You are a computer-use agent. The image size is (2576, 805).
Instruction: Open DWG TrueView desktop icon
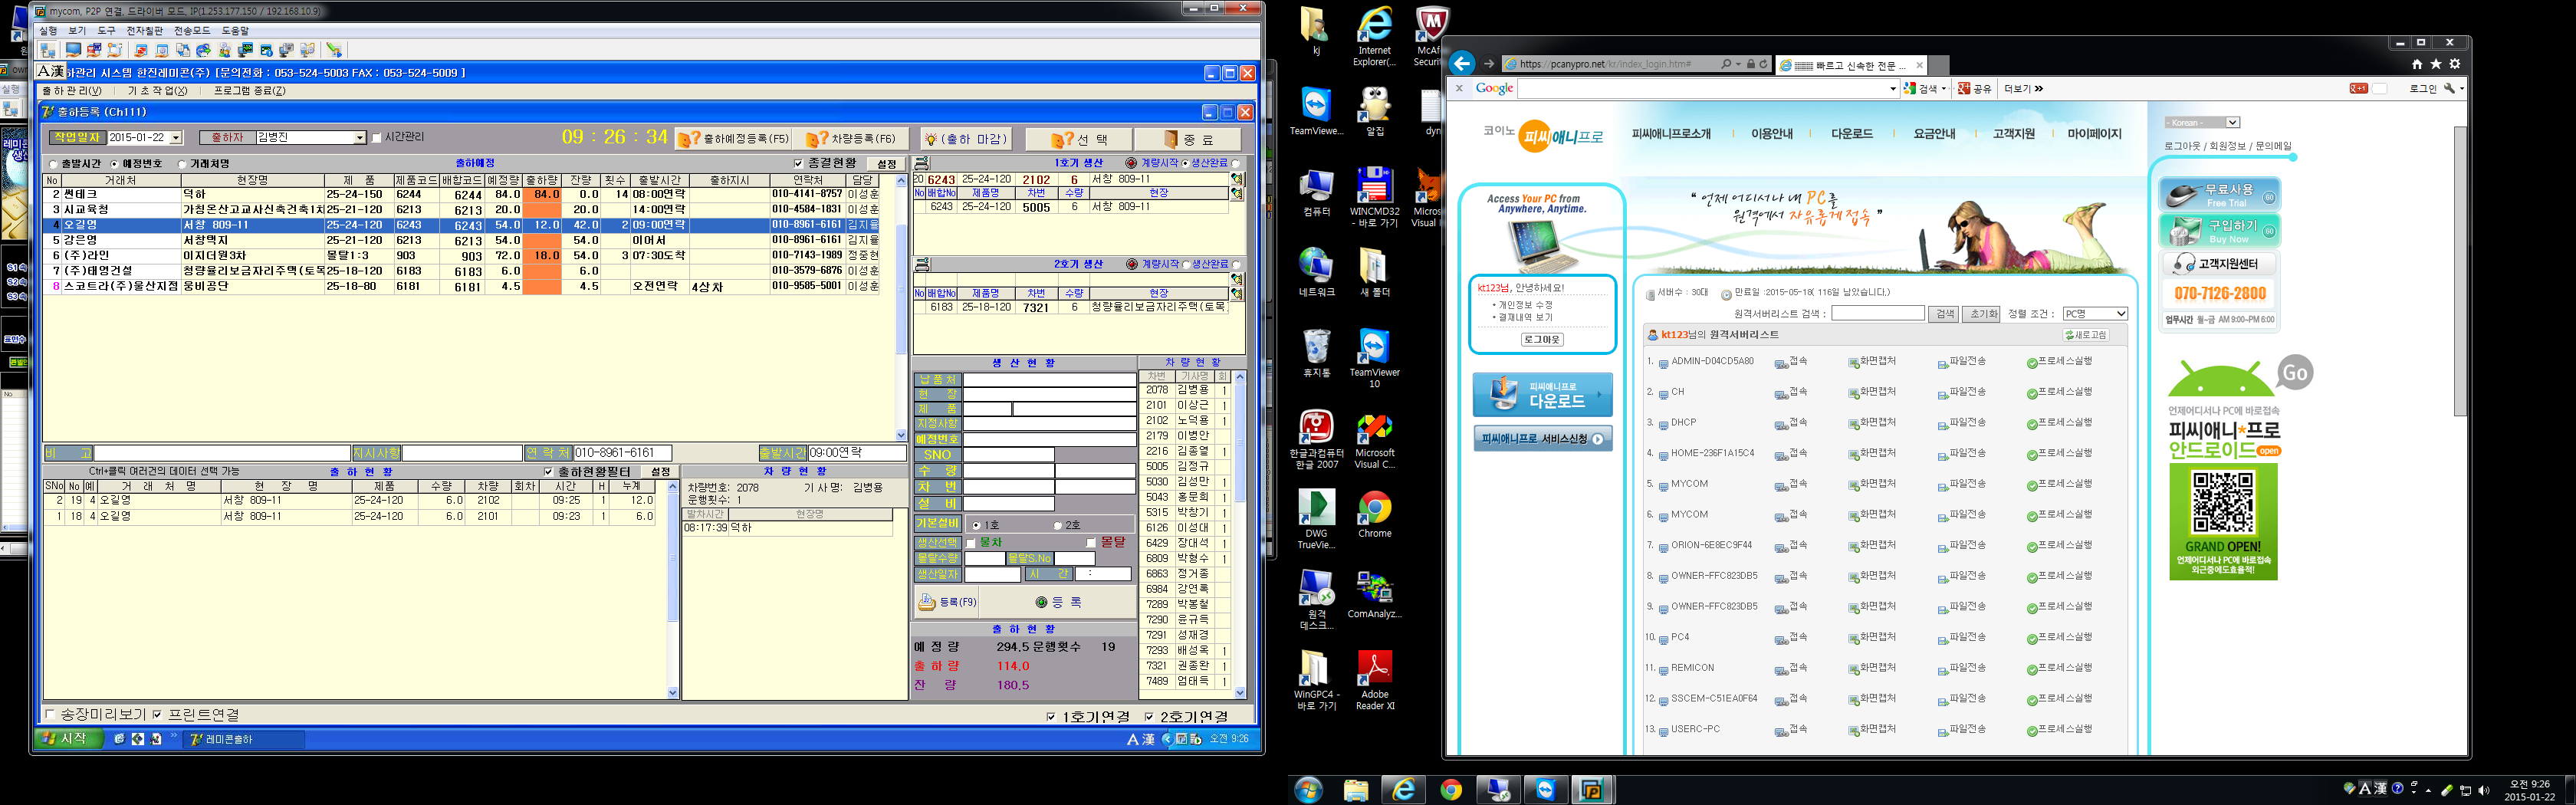tap(1315, 520)
